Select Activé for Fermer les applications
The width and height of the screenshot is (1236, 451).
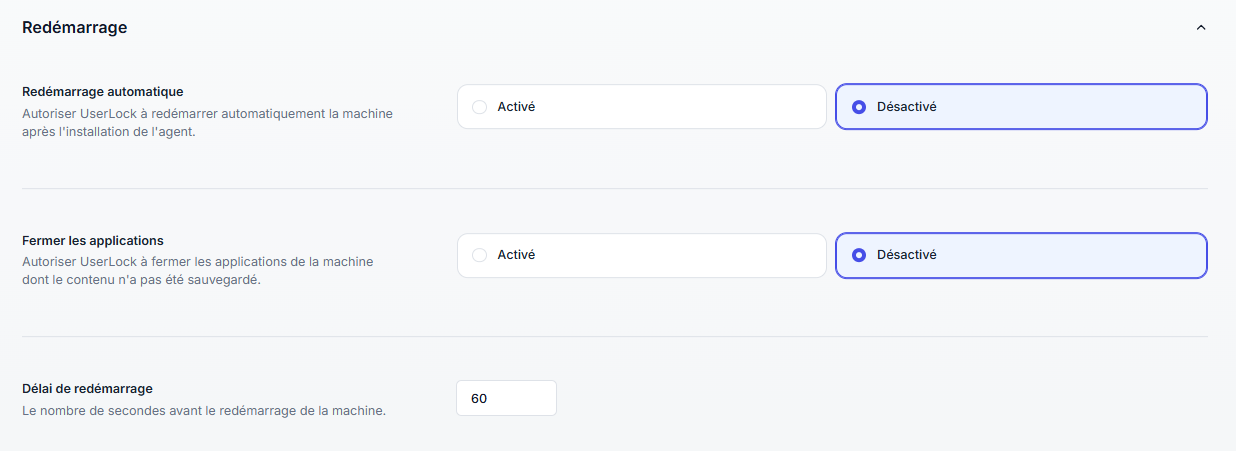(641, 255)
